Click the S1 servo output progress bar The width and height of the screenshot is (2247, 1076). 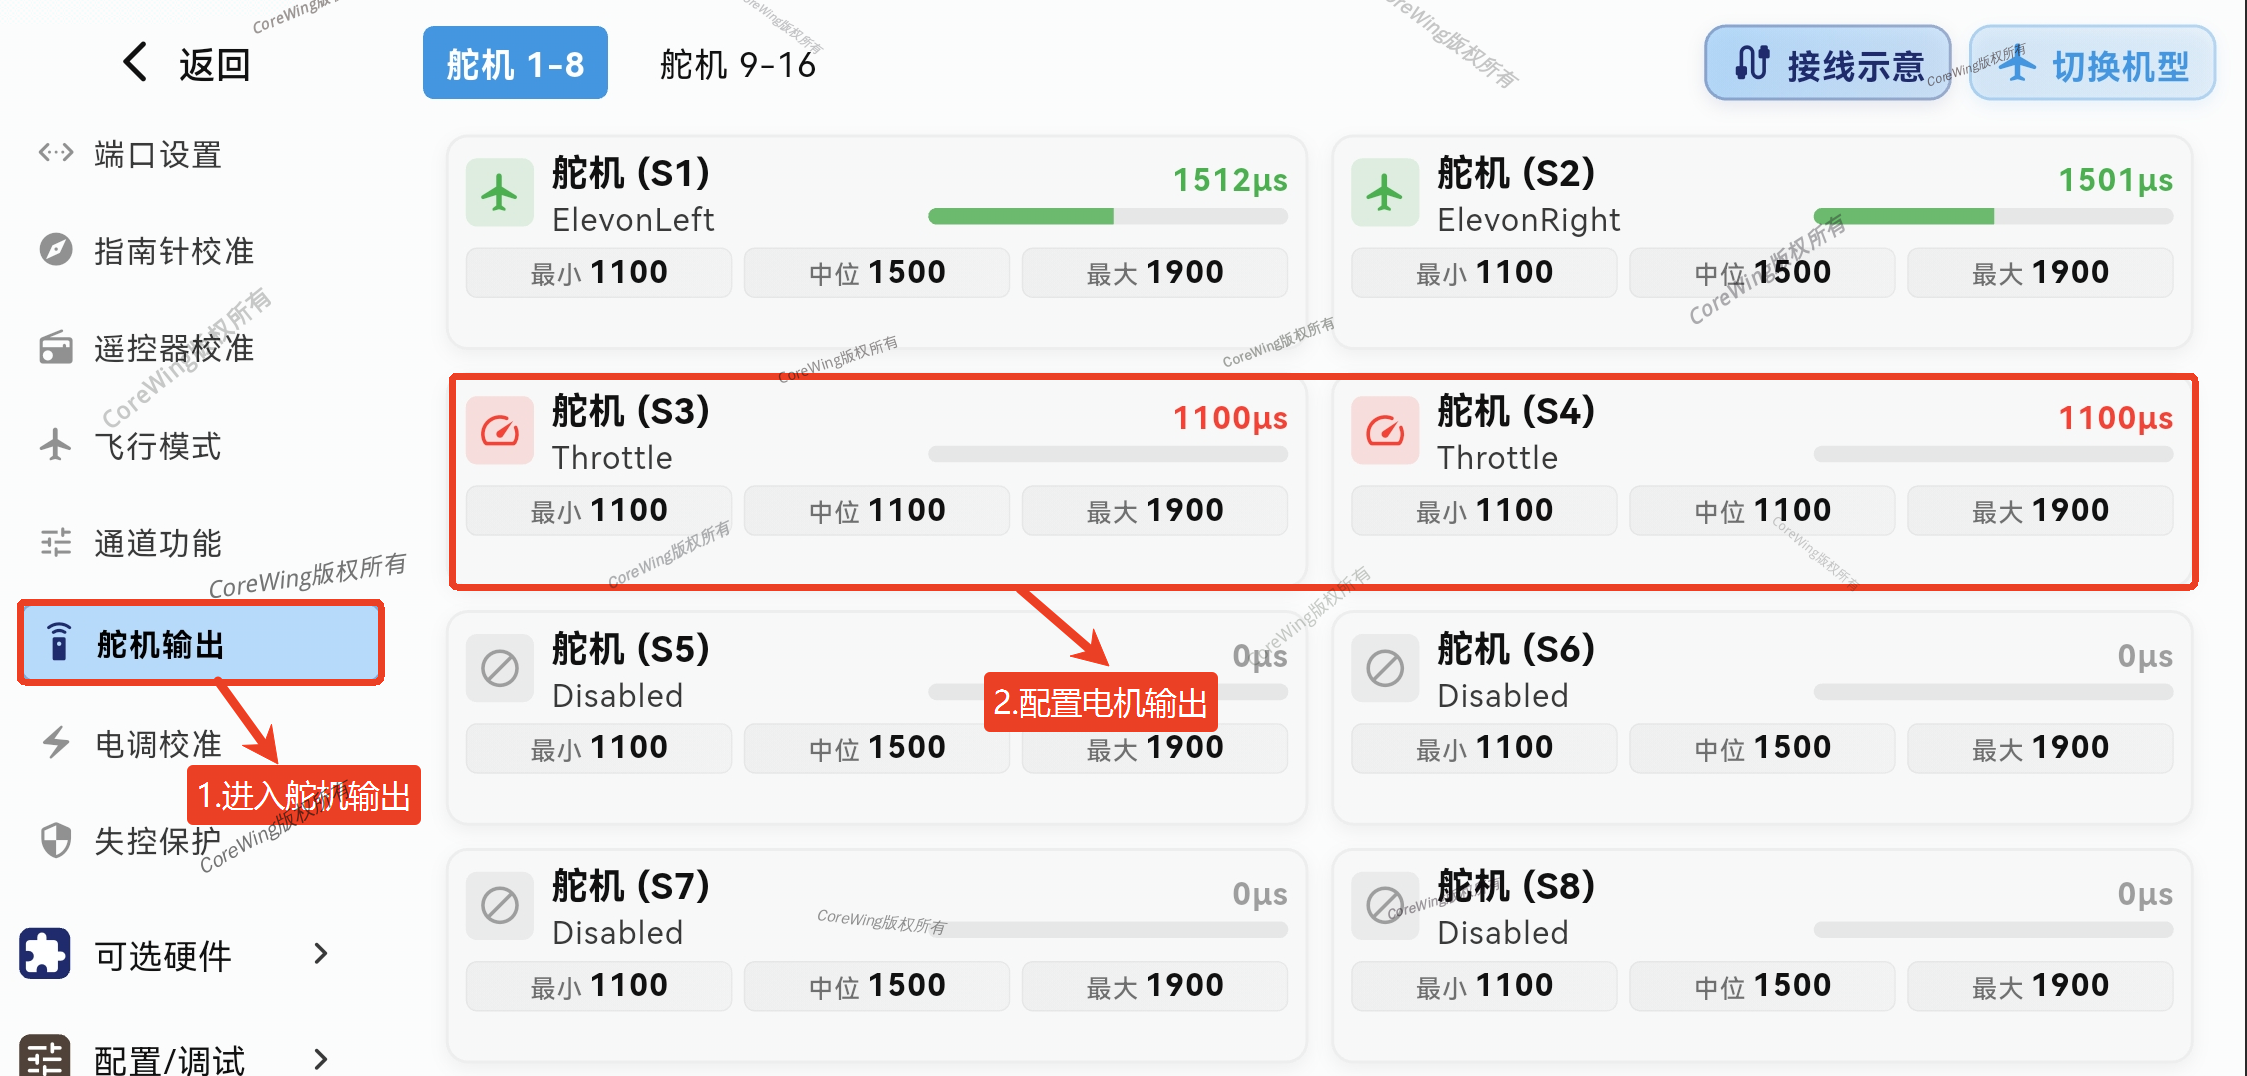(x=1107, y=216)
